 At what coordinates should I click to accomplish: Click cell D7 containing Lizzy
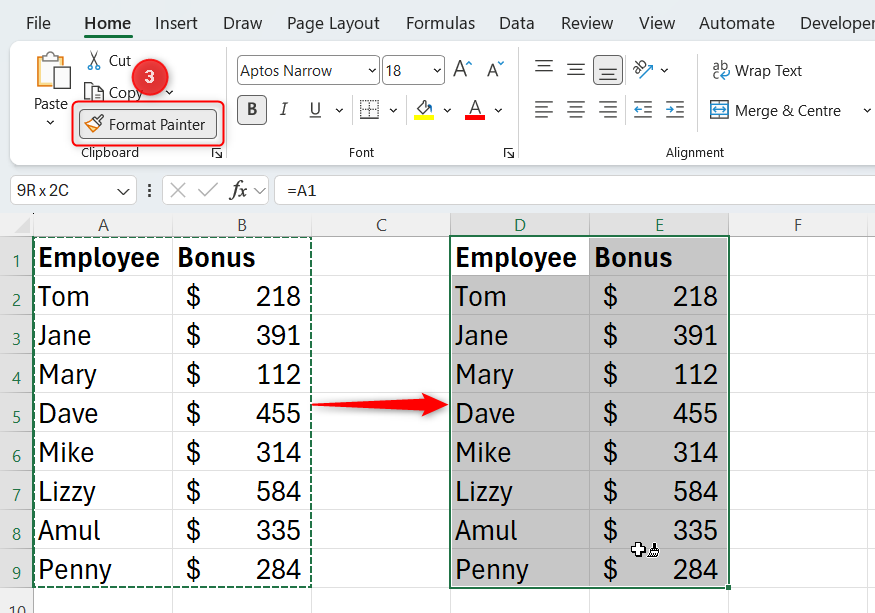pyautogui.click(x=520, y=490)
